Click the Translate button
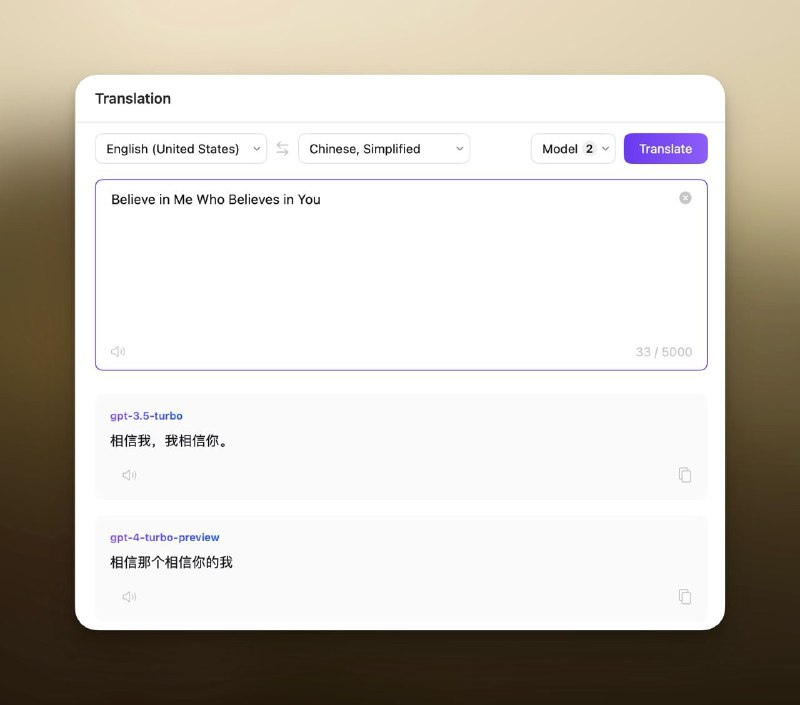This screenshot has width=800, height=705. click(665, 148)
